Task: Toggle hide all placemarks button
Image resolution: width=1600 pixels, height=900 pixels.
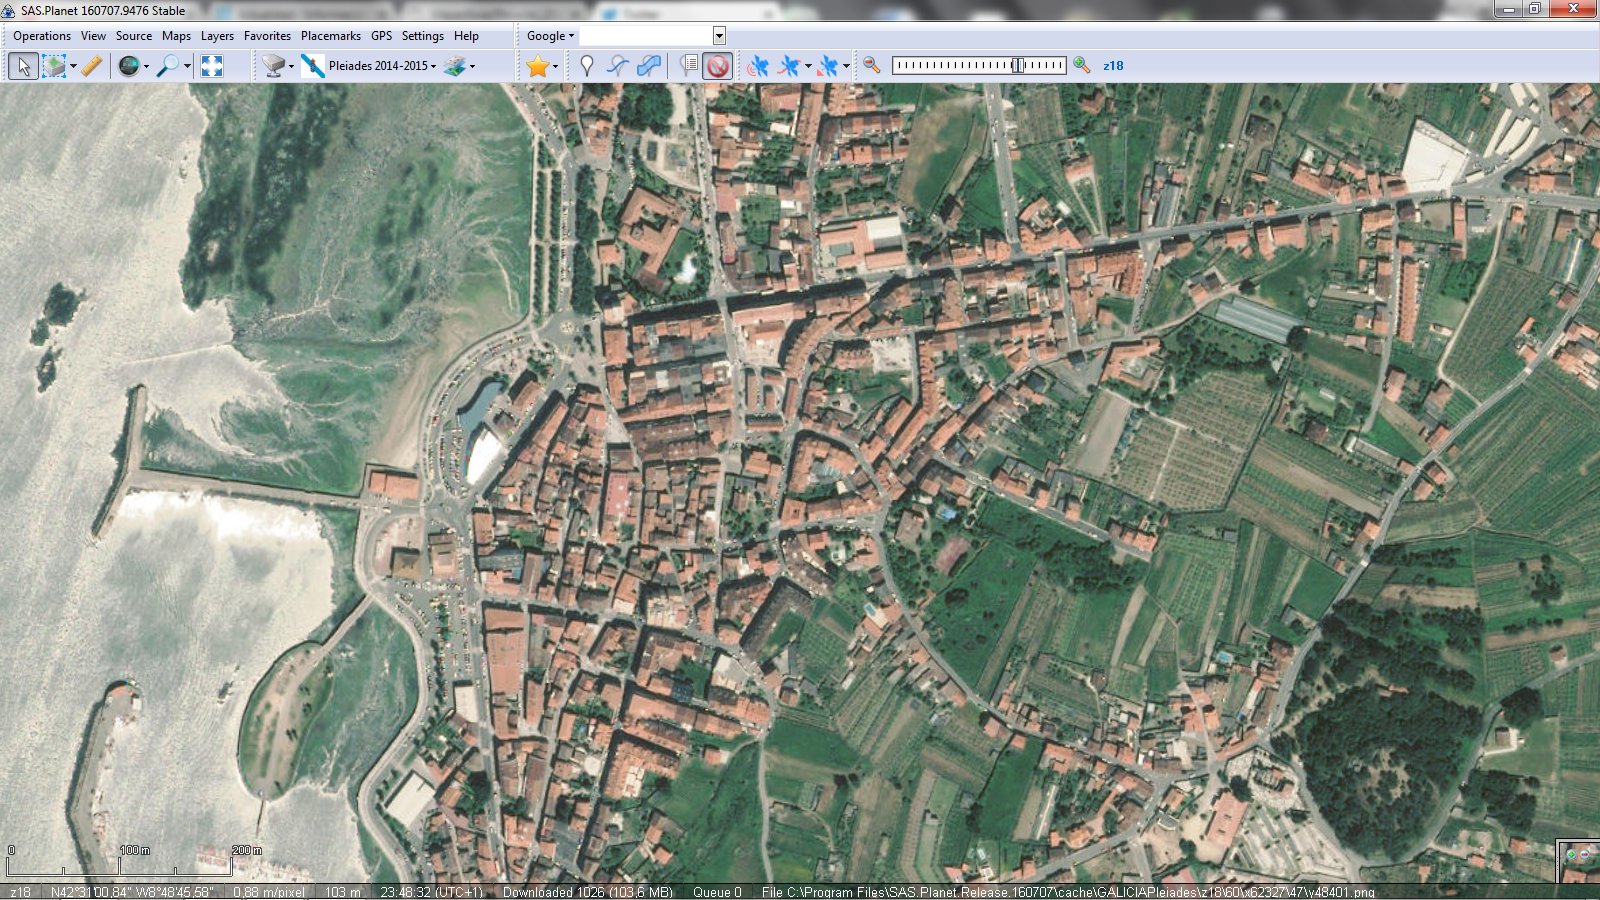Action: [717, 66]
